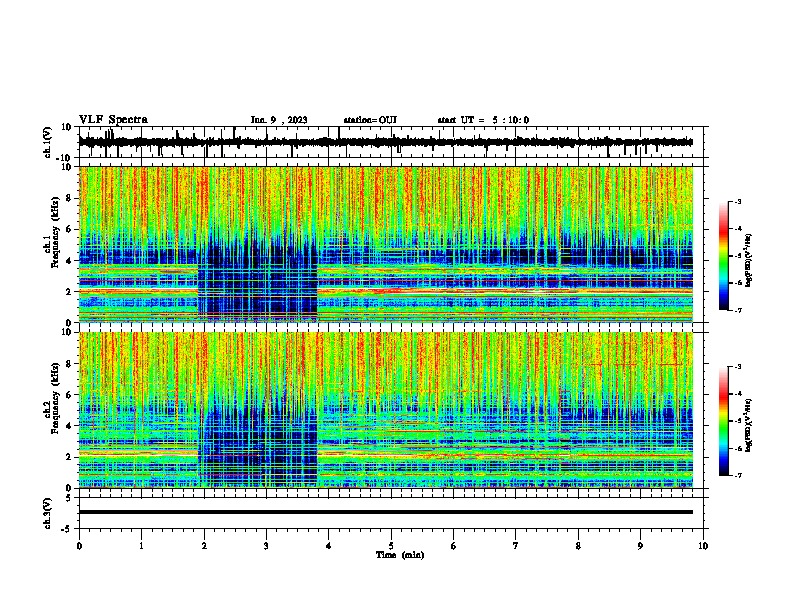792x612 pixels.
Task: Click the "8" kHz tick label on ch.2 spectrogram
Action: click(70, 364)
